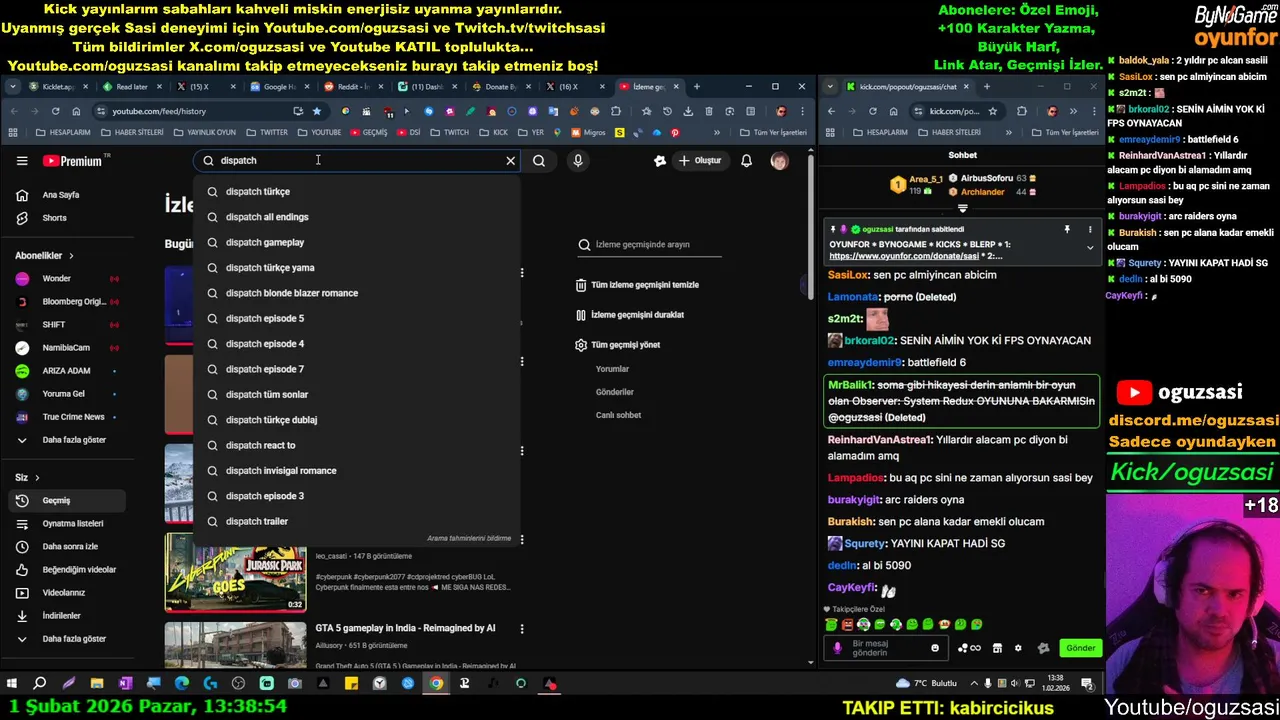Choose dispatch invisigal romance suggestion
This screenshot has width=1280, height=720.
(x=358, y=470)
